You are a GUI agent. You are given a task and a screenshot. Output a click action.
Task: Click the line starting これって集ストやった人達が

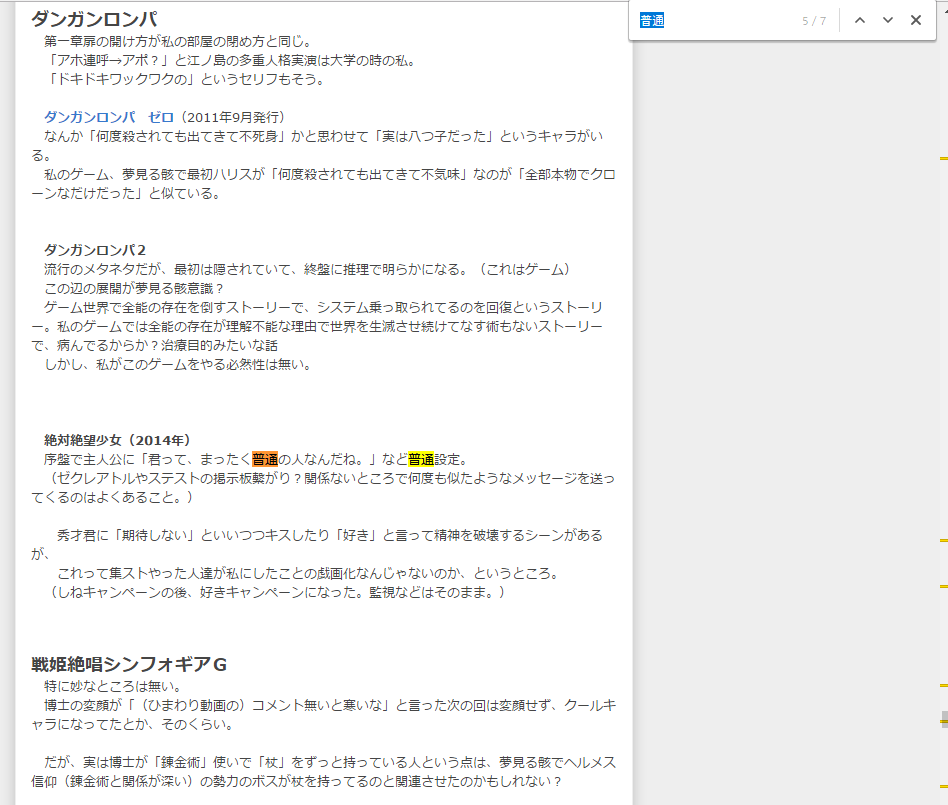click(x=310, y=574)
